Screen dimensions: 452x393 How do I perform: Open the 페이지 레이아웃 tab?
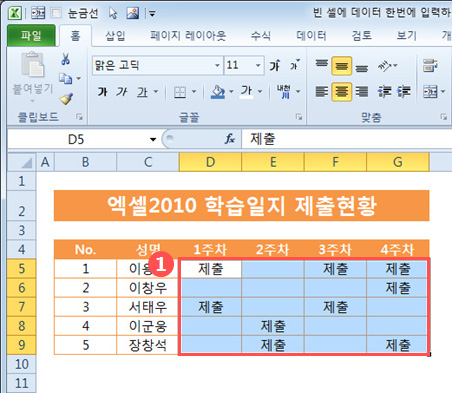tap(188, 35)
